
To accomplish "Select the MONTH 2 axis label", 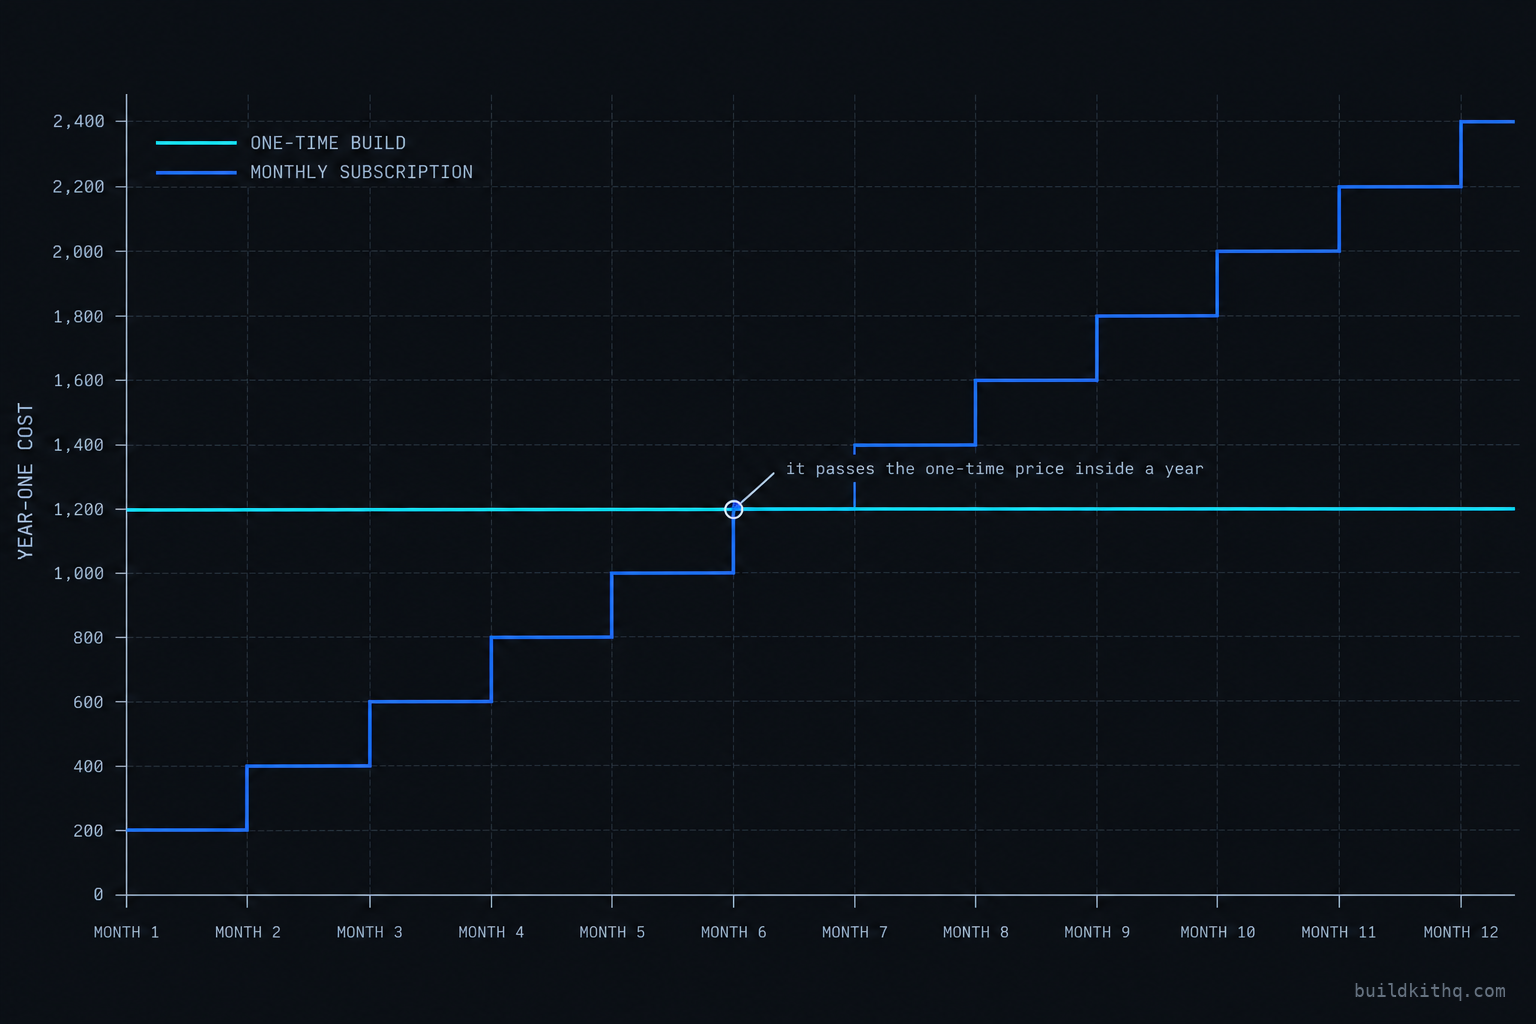I will [248, 932].
